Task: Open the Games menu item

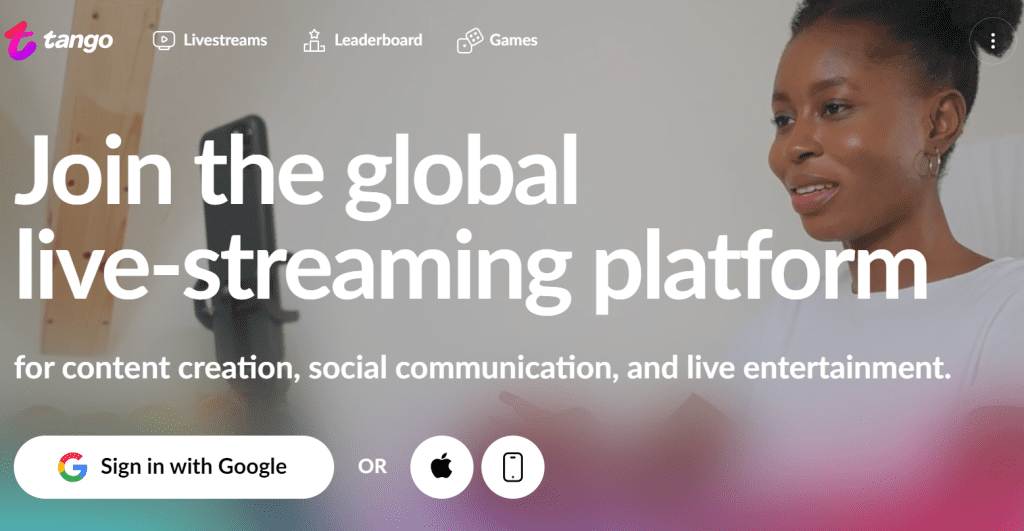Action: tap(497, 40)
